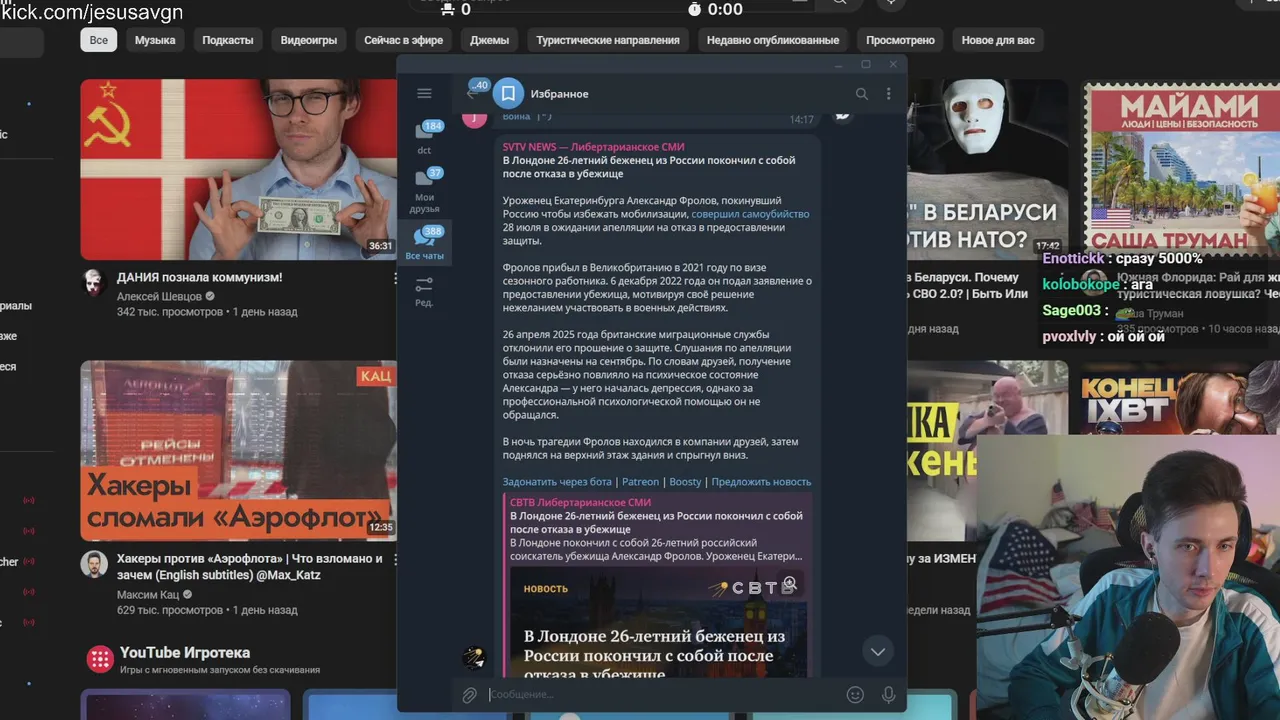Open the Максим Кац channel name

pos(148,594)
